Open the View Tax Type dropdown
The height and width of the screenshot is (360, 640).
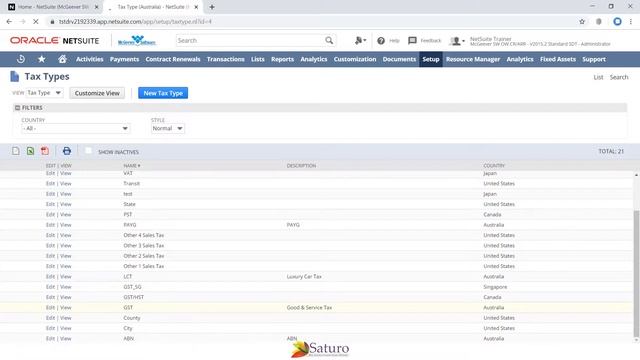(x=44, y=93)
